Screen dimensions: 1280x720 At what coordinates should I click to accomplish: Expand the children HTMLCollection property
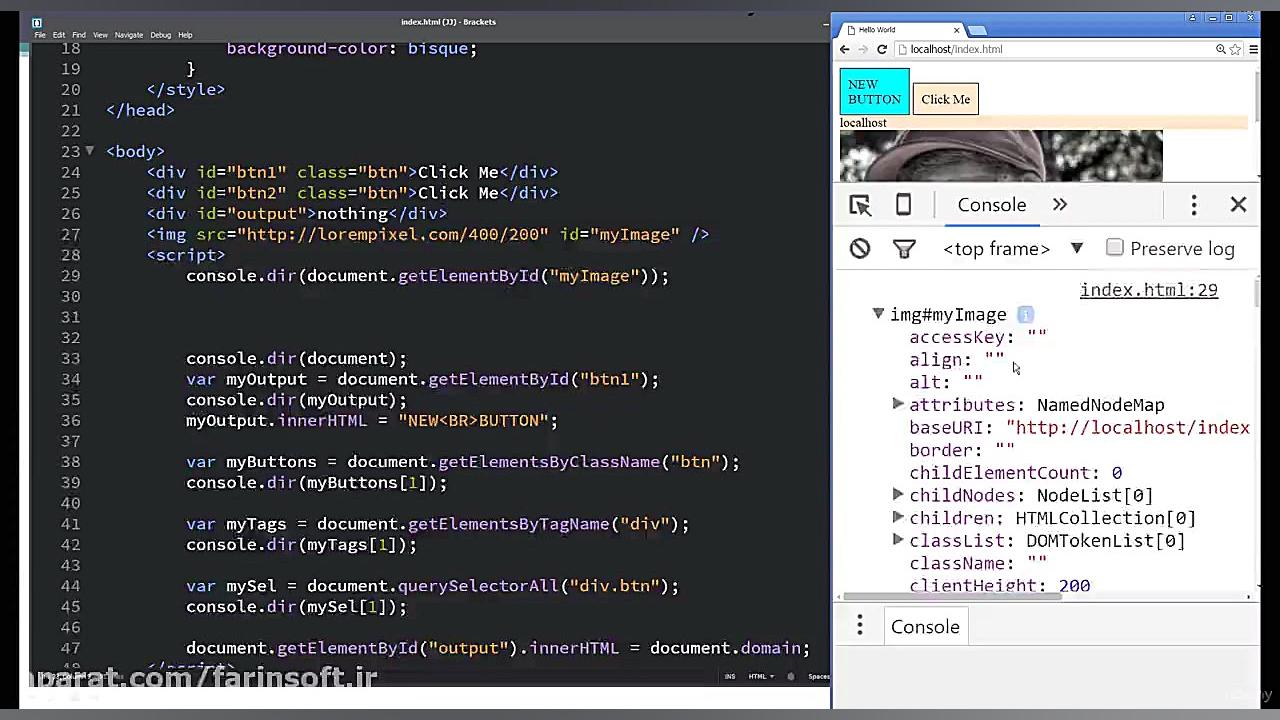tap(898, 517)
